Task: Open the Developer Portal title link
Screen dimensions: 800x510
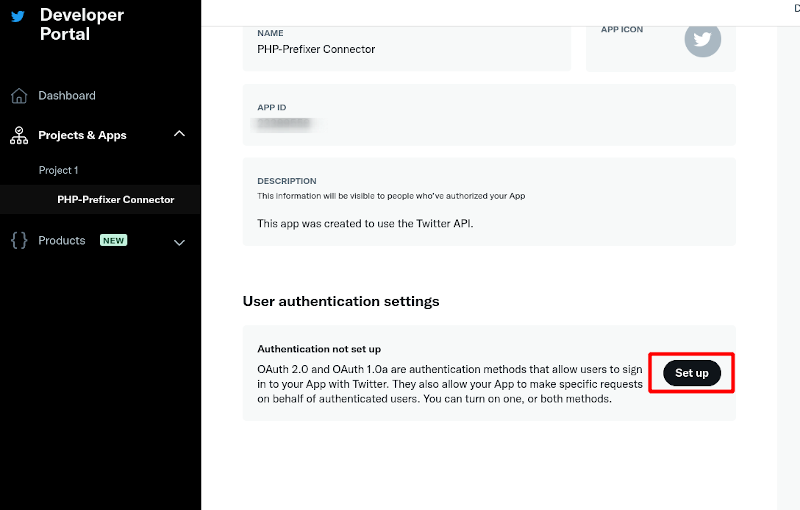Action: coord(82,24)
